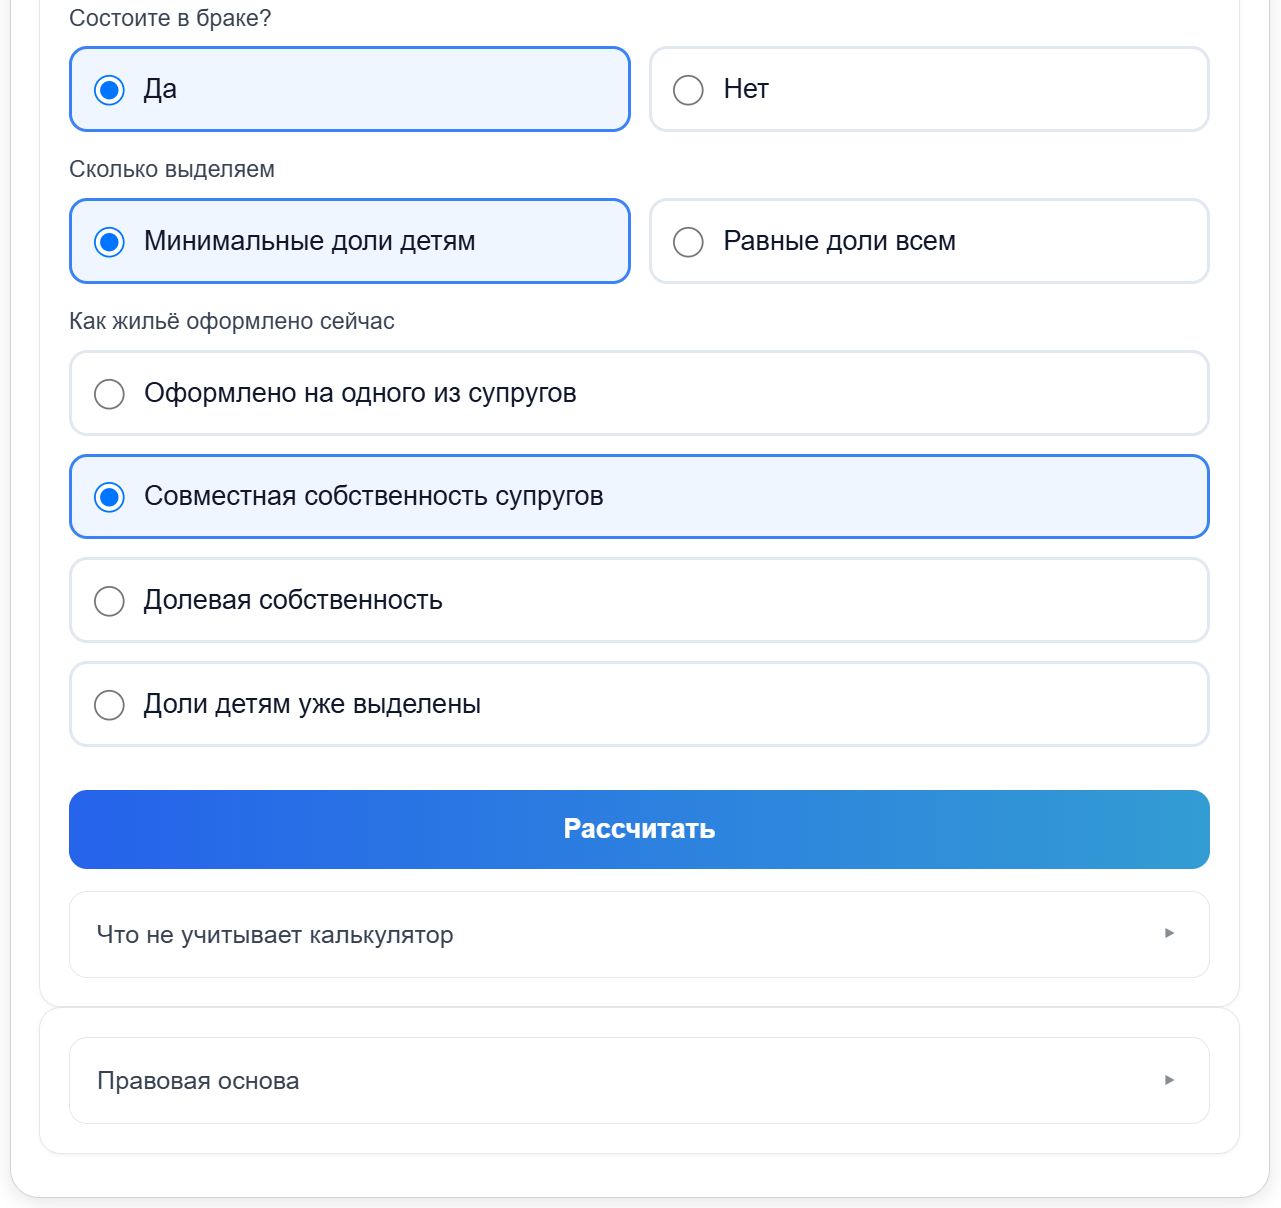Viewport: 1281px width, 1208px height.
Task: Click the Состоите в браке? label
Action: tap(170, 18)
